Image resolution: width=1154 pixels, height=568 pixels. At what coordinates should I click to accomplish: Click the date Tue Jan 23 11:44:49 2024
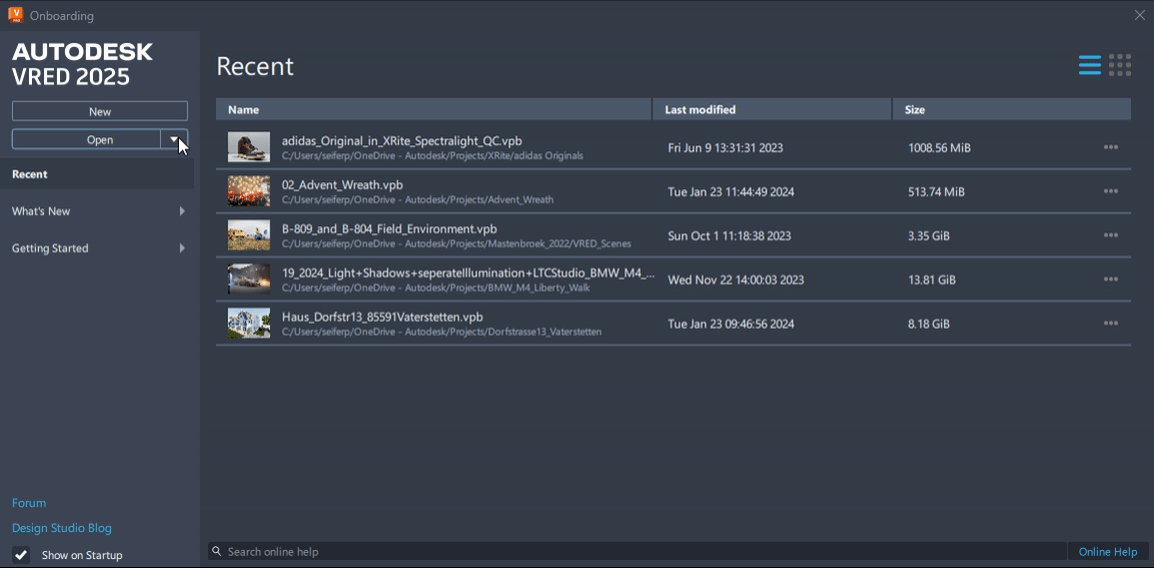pos(731,192)
